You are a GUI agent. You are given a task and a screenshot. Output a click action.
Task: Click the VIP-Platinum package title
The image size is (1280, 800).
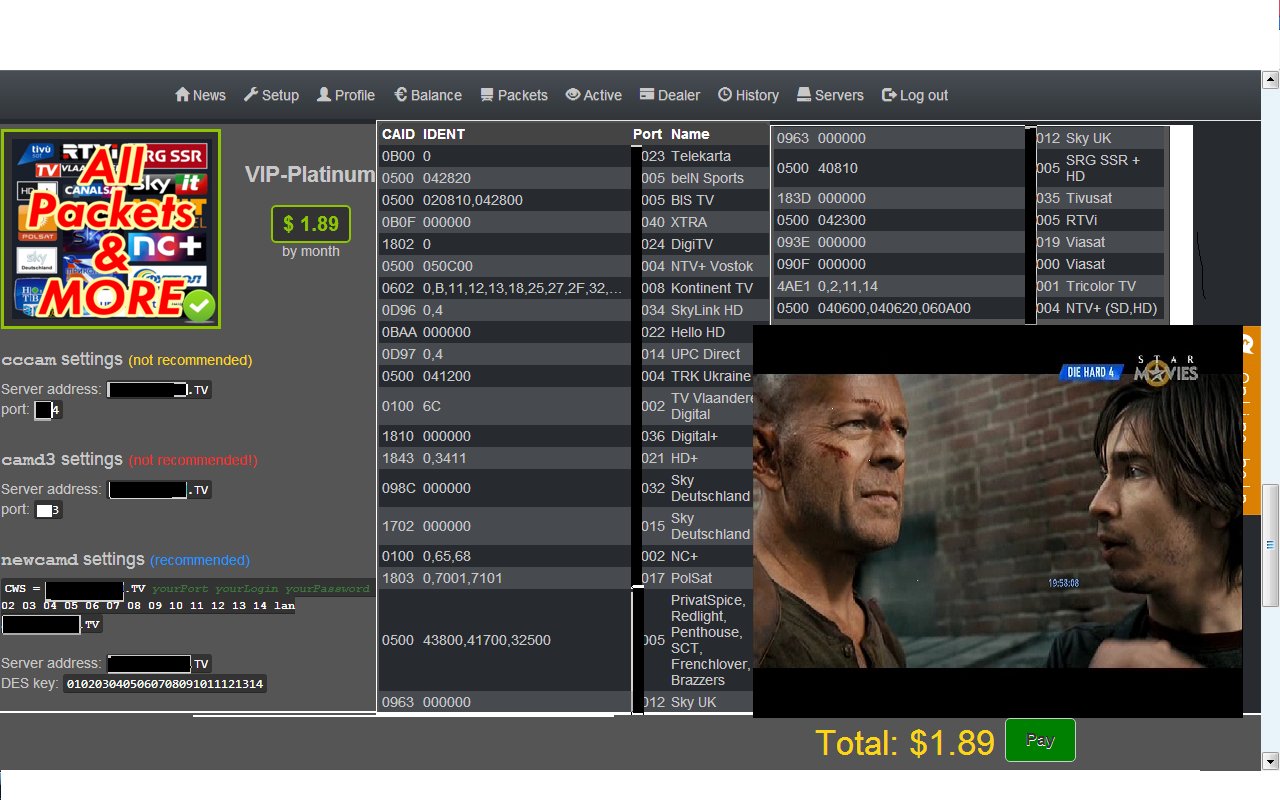tap(310, 174)
